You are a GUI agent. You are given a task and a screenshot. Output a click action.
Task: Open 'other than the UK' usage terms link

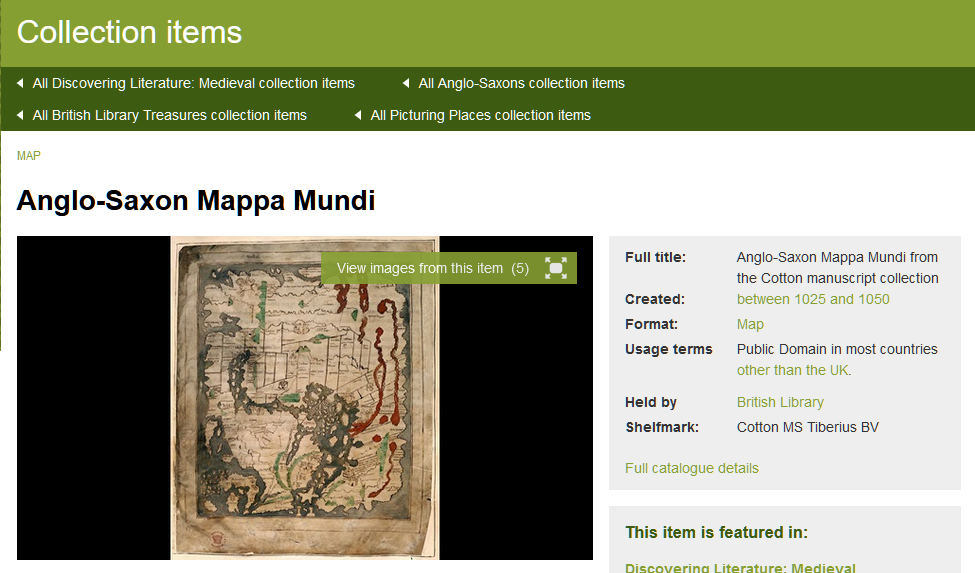click(794, 370)
